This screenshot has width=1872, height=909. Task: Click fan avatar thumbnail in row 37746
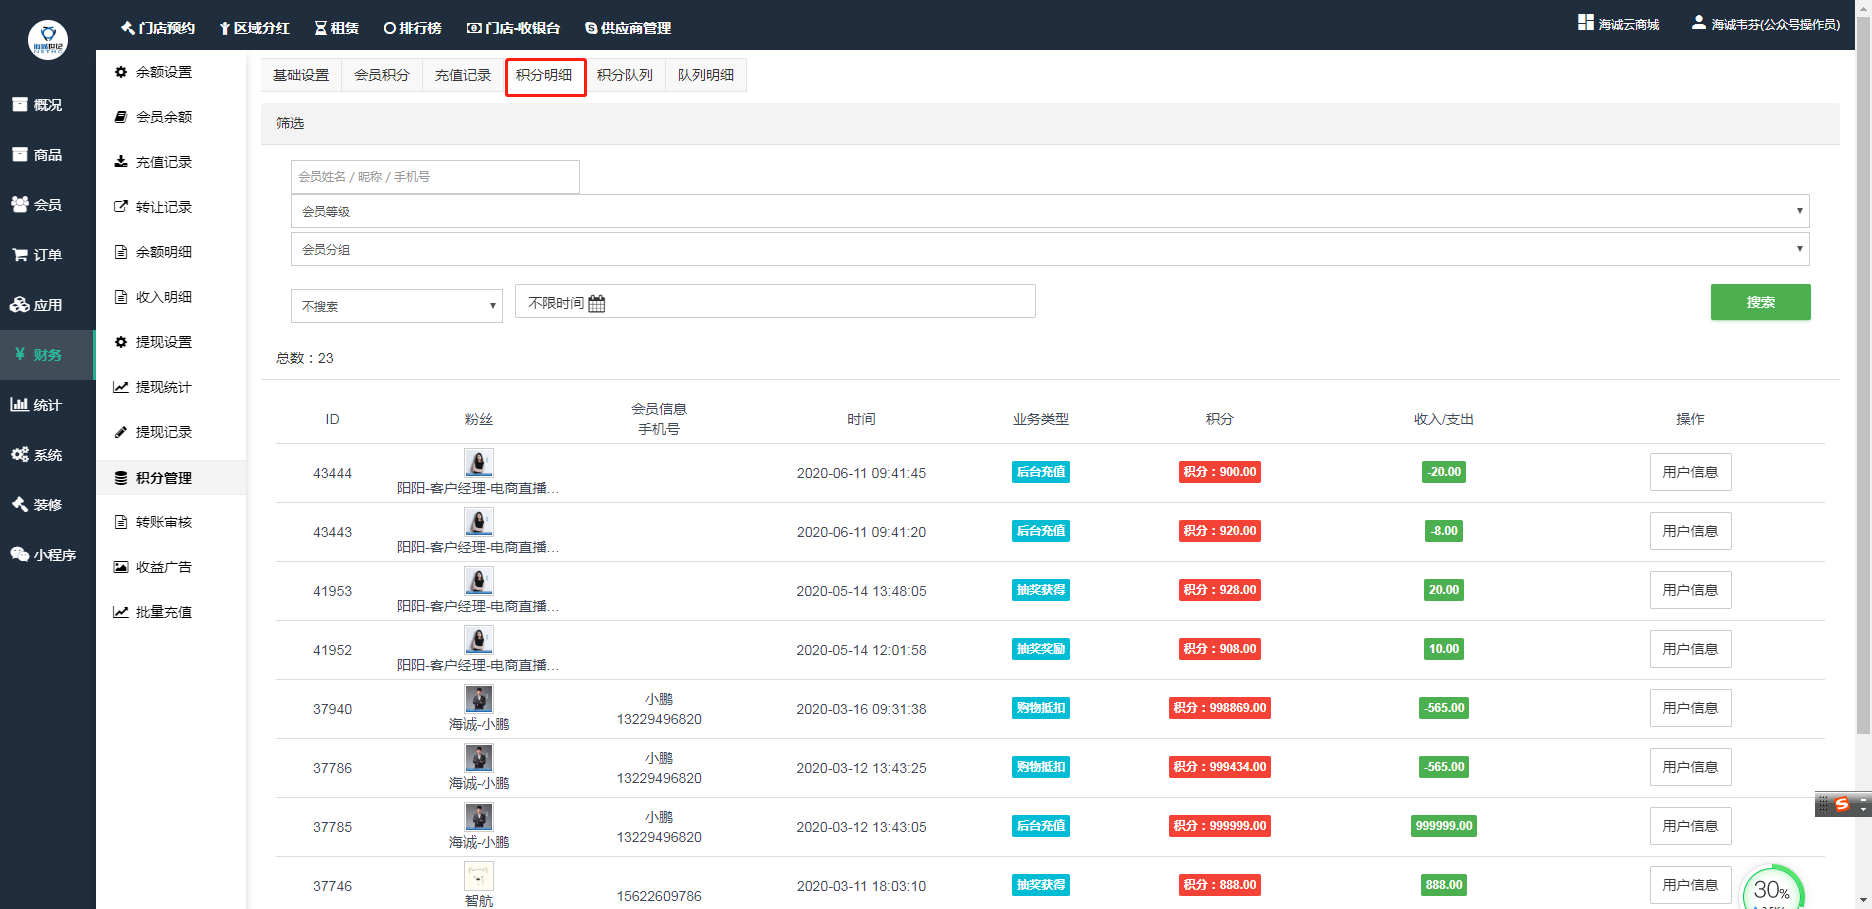pyautogui.click(x=479, y=876)
